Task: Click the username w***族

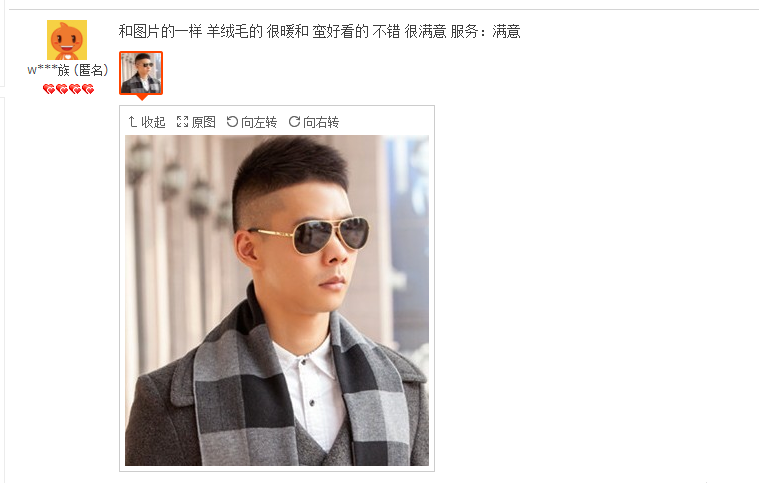Action: (x=48, y=70)
